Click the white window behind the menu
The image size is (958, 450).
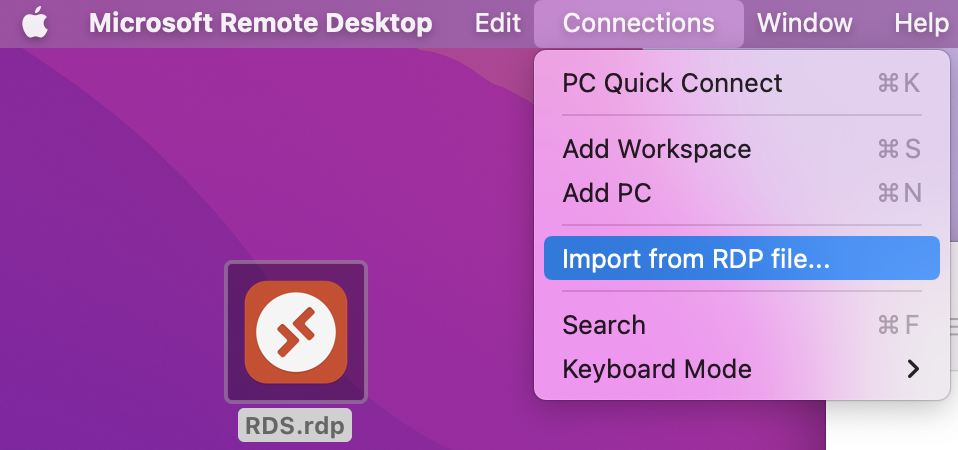tap(890, 427)
